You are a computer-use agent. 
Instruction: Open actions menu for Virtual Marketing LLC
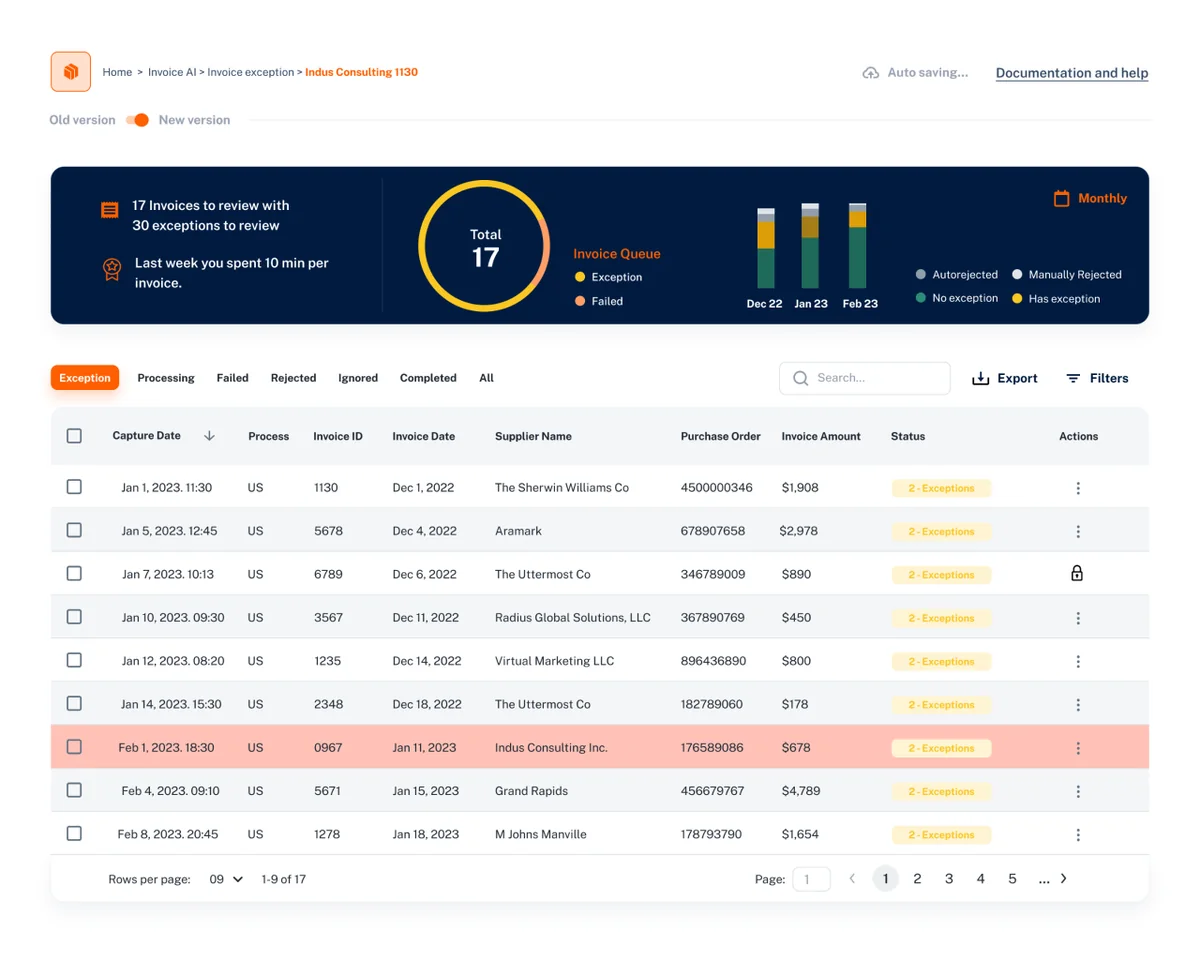1078,661
